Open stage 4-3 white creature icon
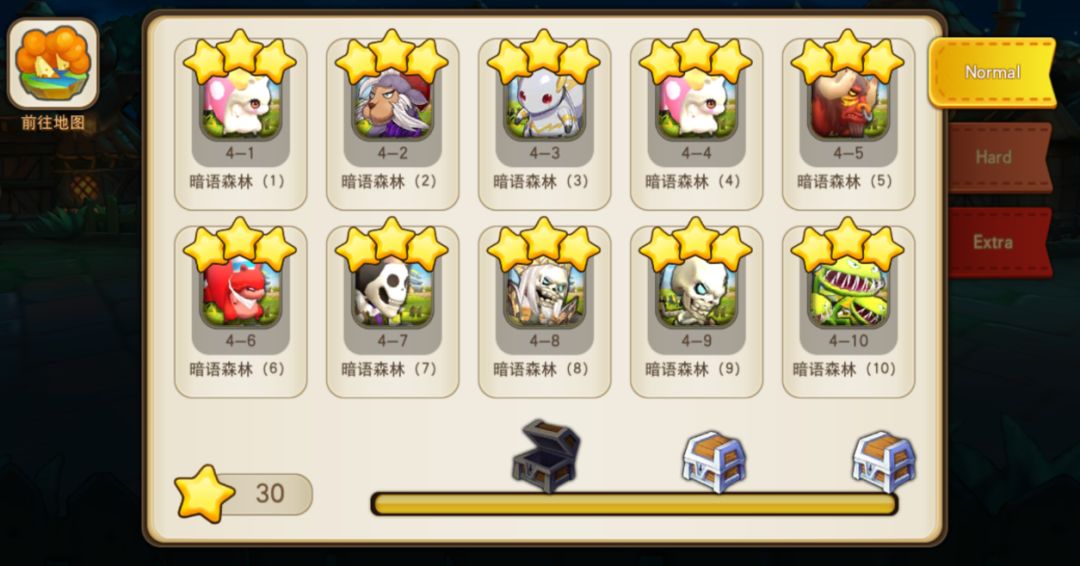The height and width of the screenshot is (566, 1080). (x=544, y=103)
